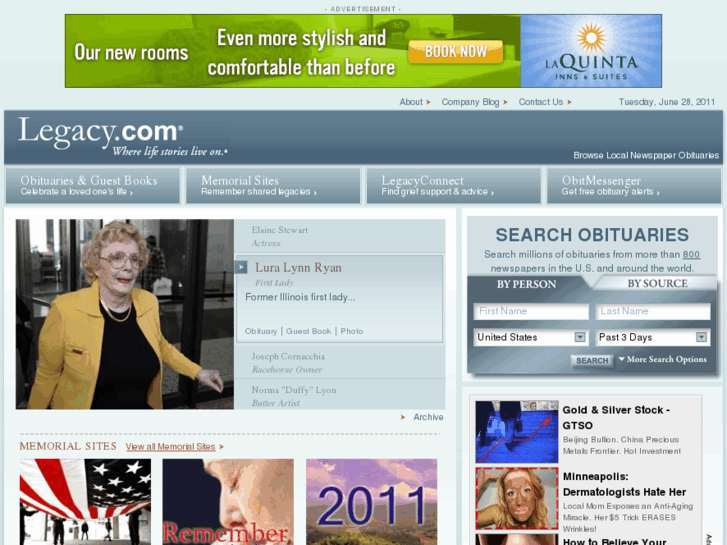Click the arrow icon beside Lura Lynn Ryan
The image size is (727, 545).
tap(241, 267)
